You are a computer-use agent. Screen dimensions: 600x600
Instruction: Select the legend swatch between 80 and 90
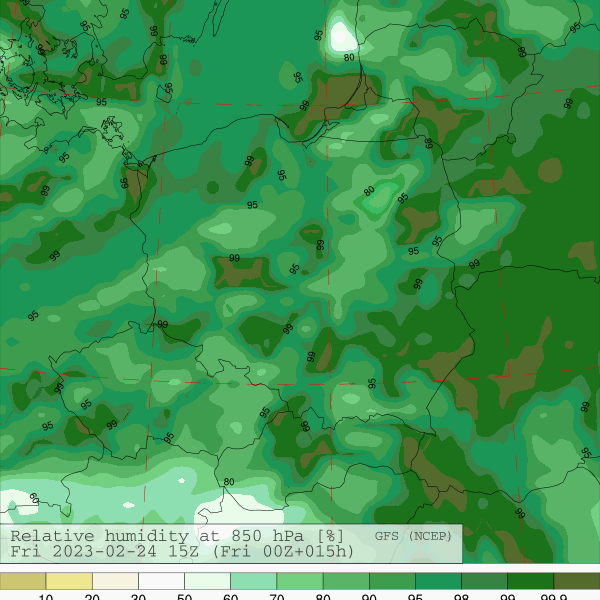346,581
